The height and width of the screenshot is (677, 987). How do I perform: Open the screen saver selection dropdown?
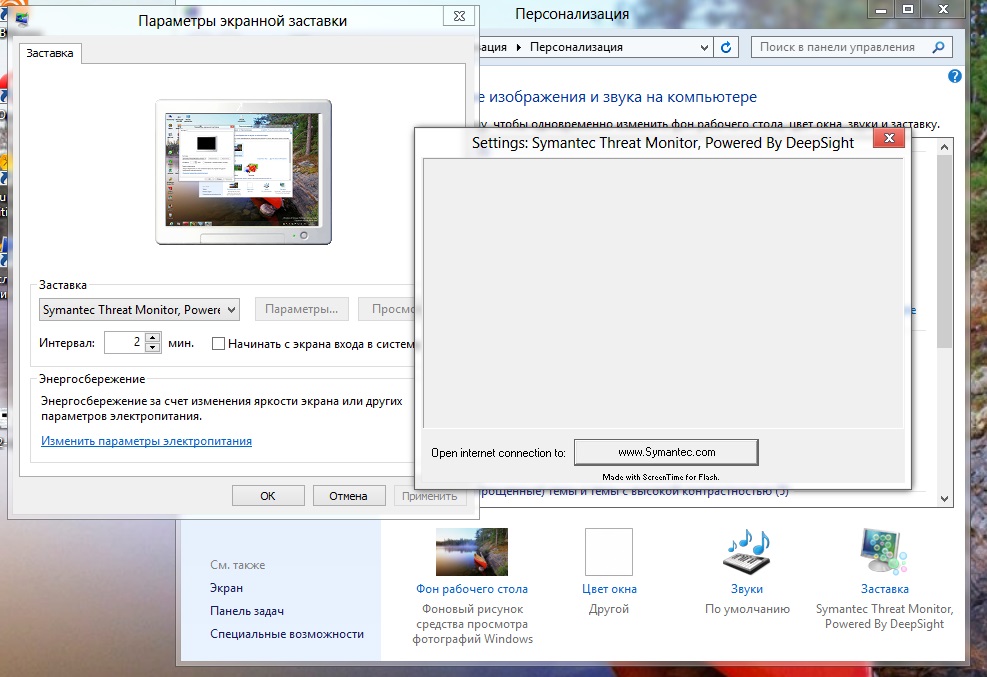139,310
